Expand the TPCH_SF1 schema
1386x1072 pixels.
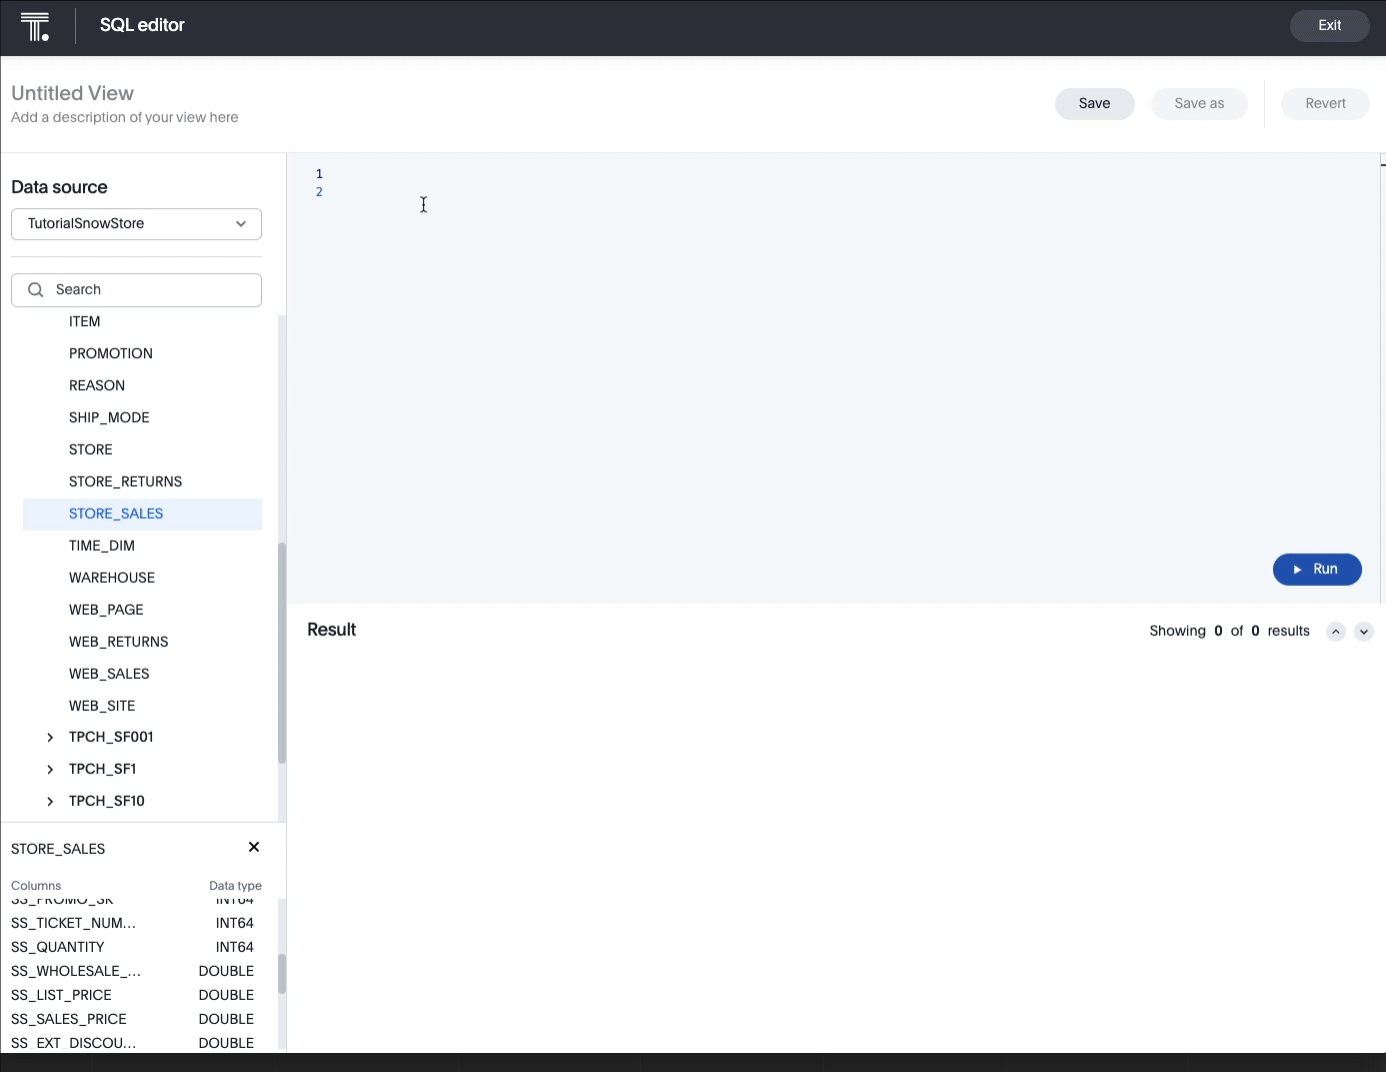50,769
